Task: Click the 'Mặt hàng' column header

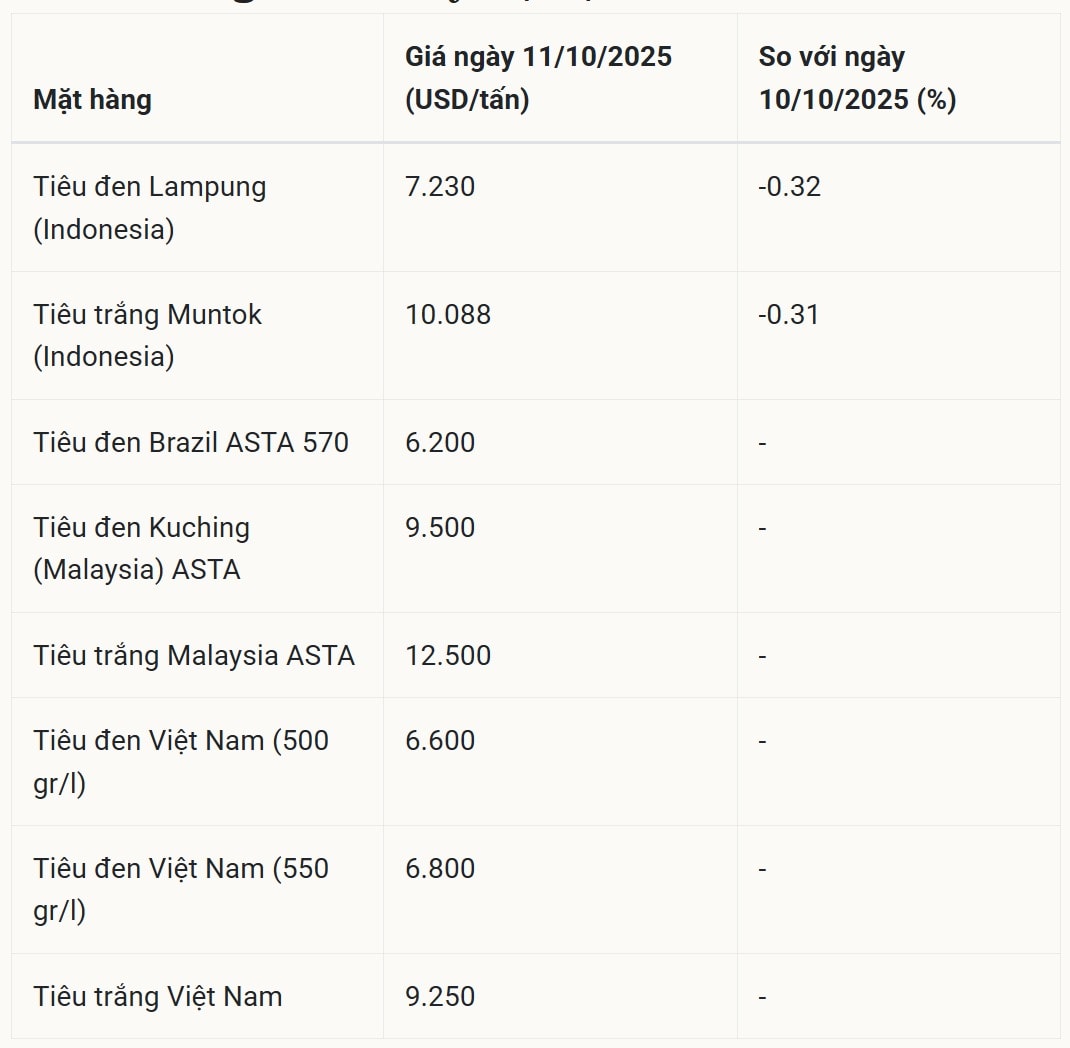Action: pyautogui.click(x=92, y=100)
